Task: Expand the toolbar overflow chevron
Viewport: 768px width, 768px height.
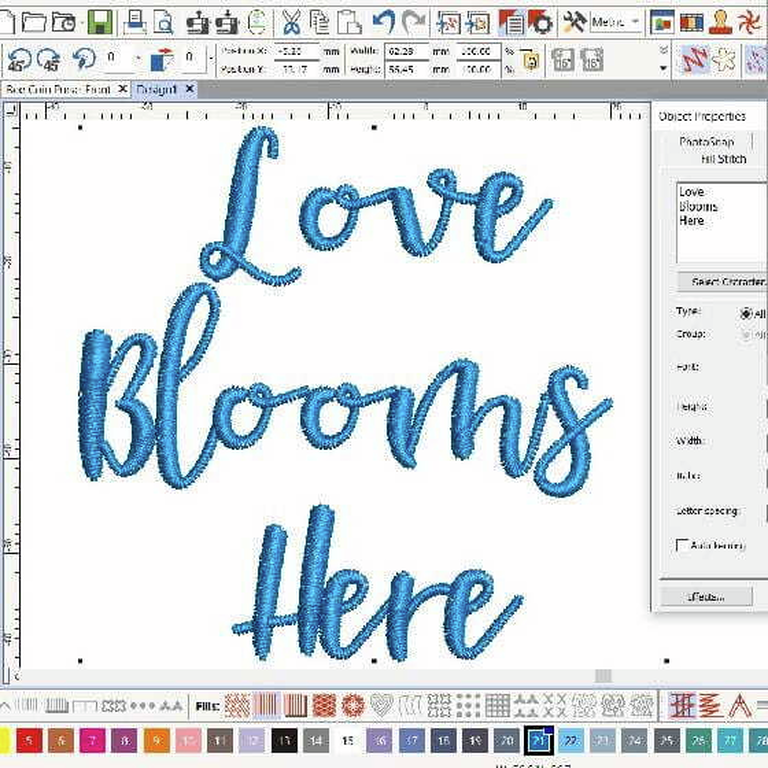Action: (662, 48)
